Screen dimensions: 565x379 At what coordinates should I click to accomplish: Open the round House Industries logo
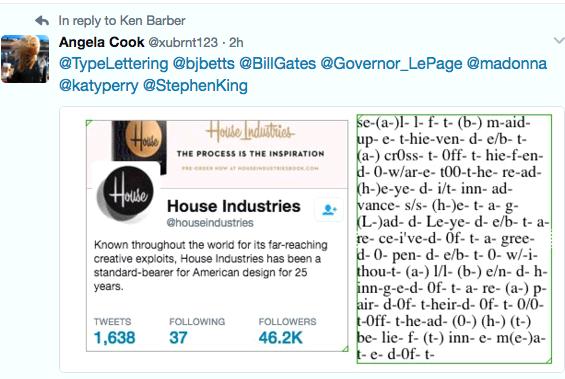coord(128,193)
